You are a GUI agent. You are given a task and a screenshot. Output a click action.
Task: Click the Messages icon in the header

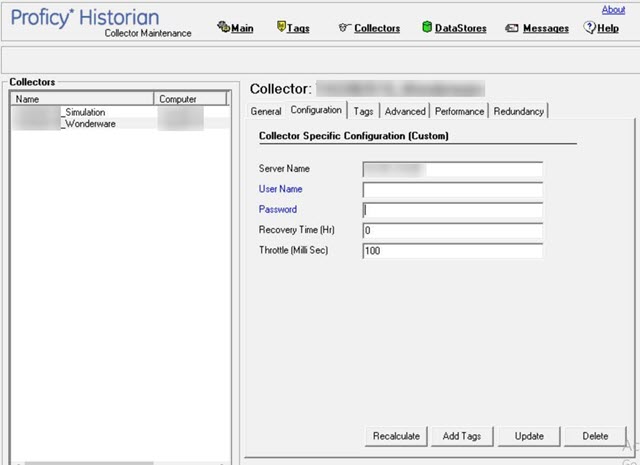click(512, 28)
